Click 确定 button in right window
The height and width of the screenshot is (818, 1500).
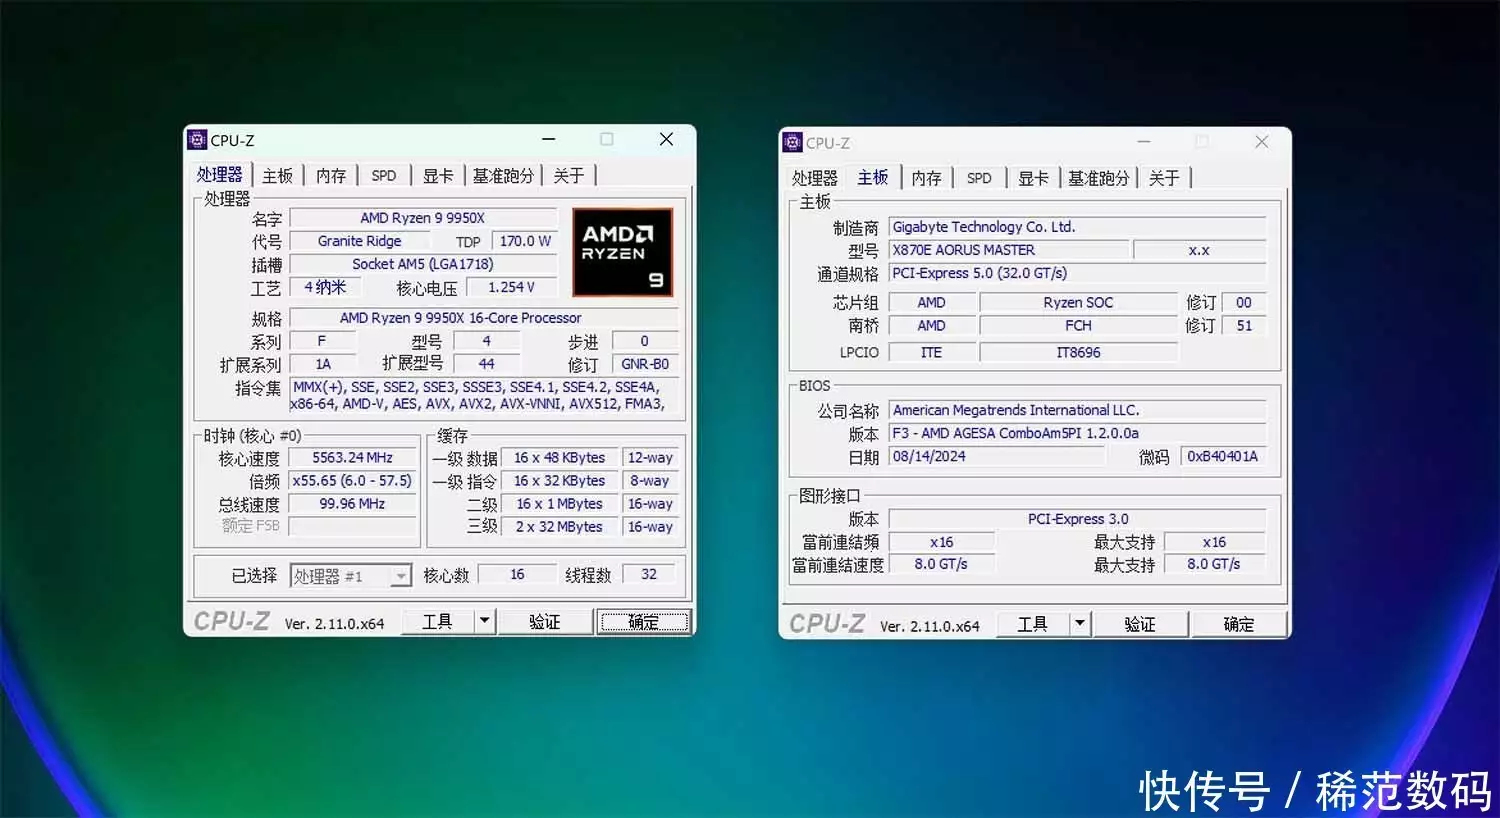[x=1239, y=624]
